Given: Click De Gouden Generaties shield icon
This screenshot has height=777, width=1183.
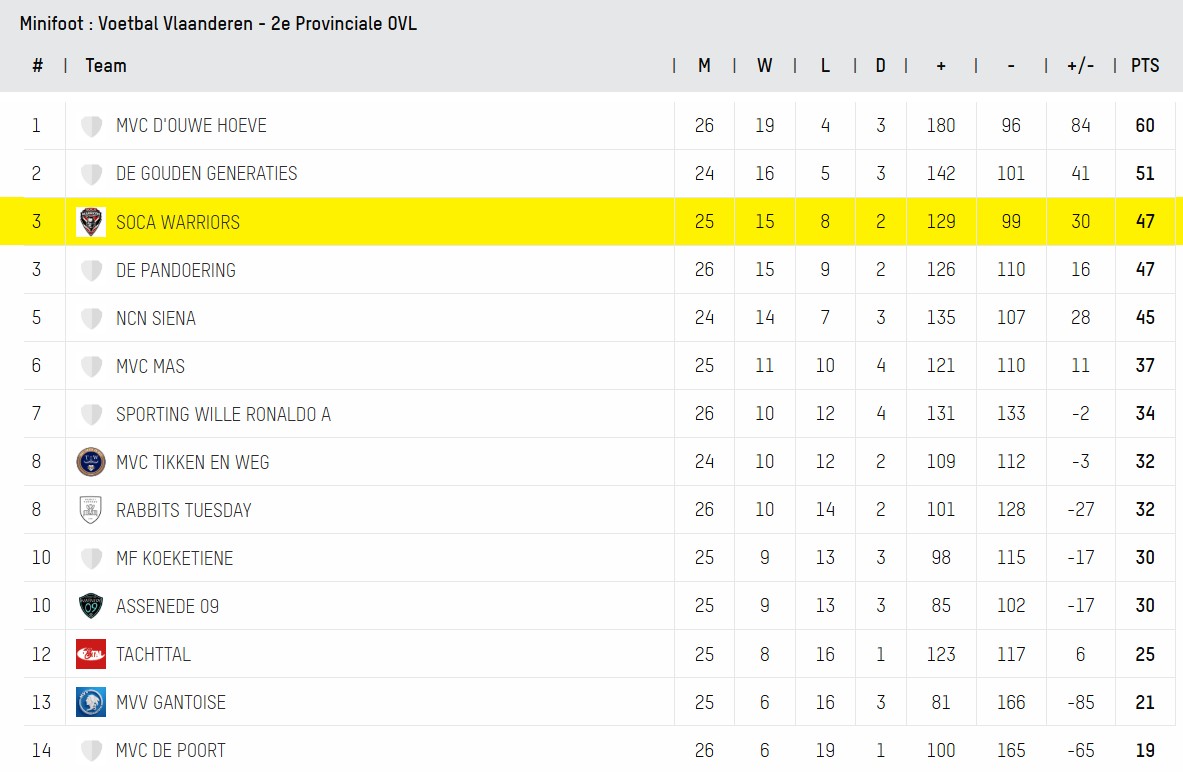Looking at the screenshot, I should [91, 174].
